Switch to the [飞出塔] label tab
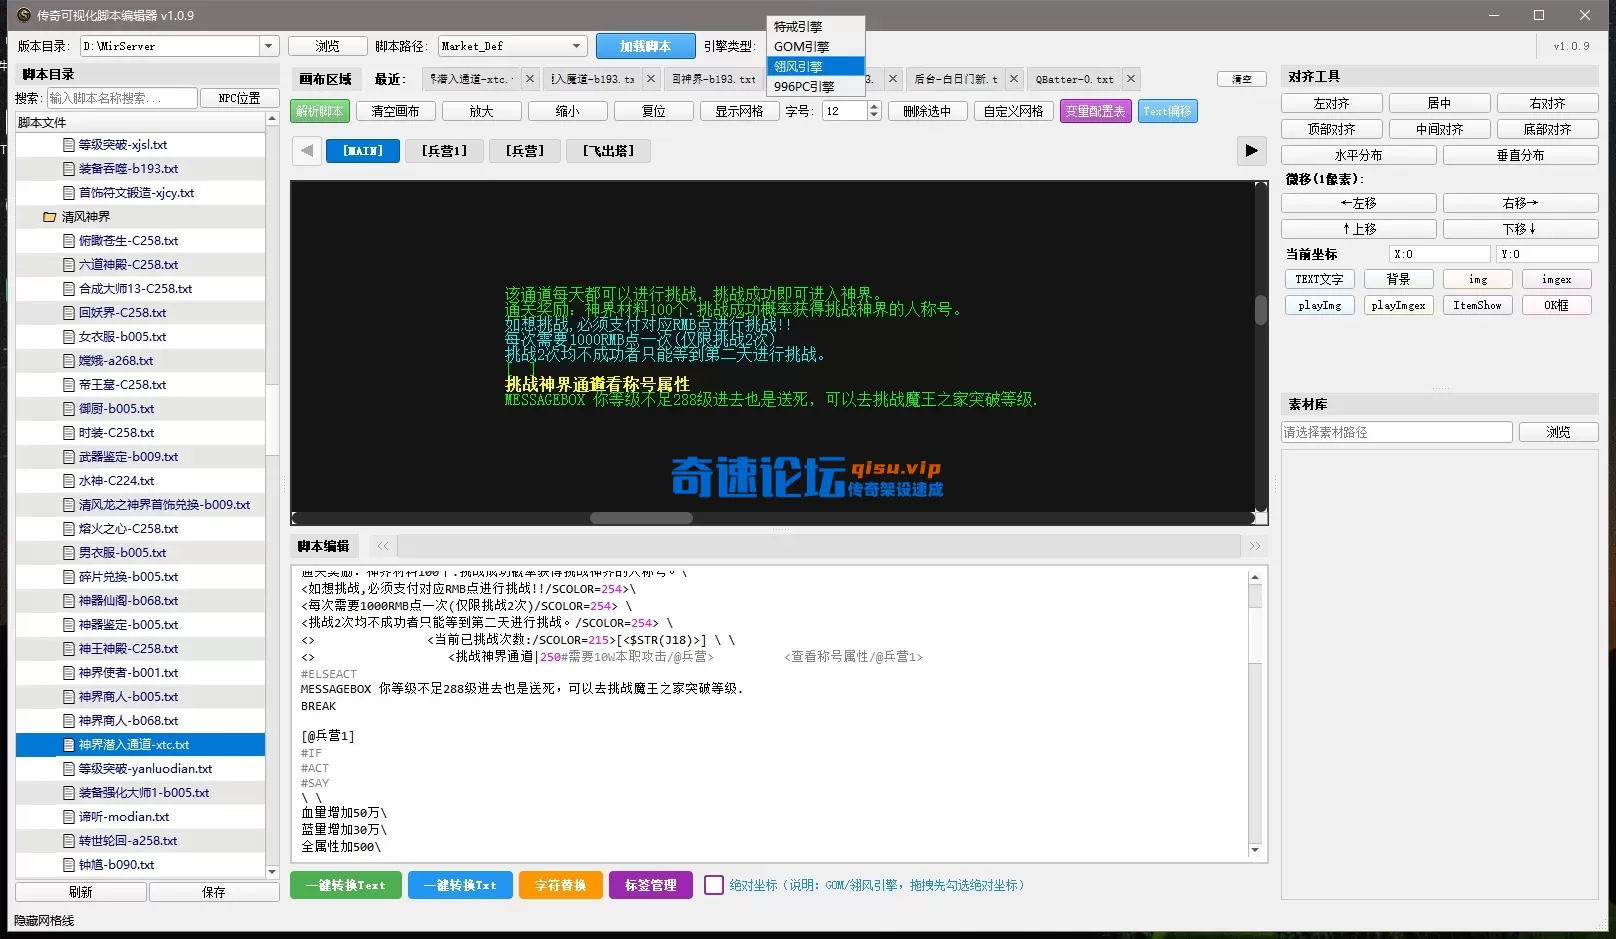The image size is (1616, 939). 608,151
